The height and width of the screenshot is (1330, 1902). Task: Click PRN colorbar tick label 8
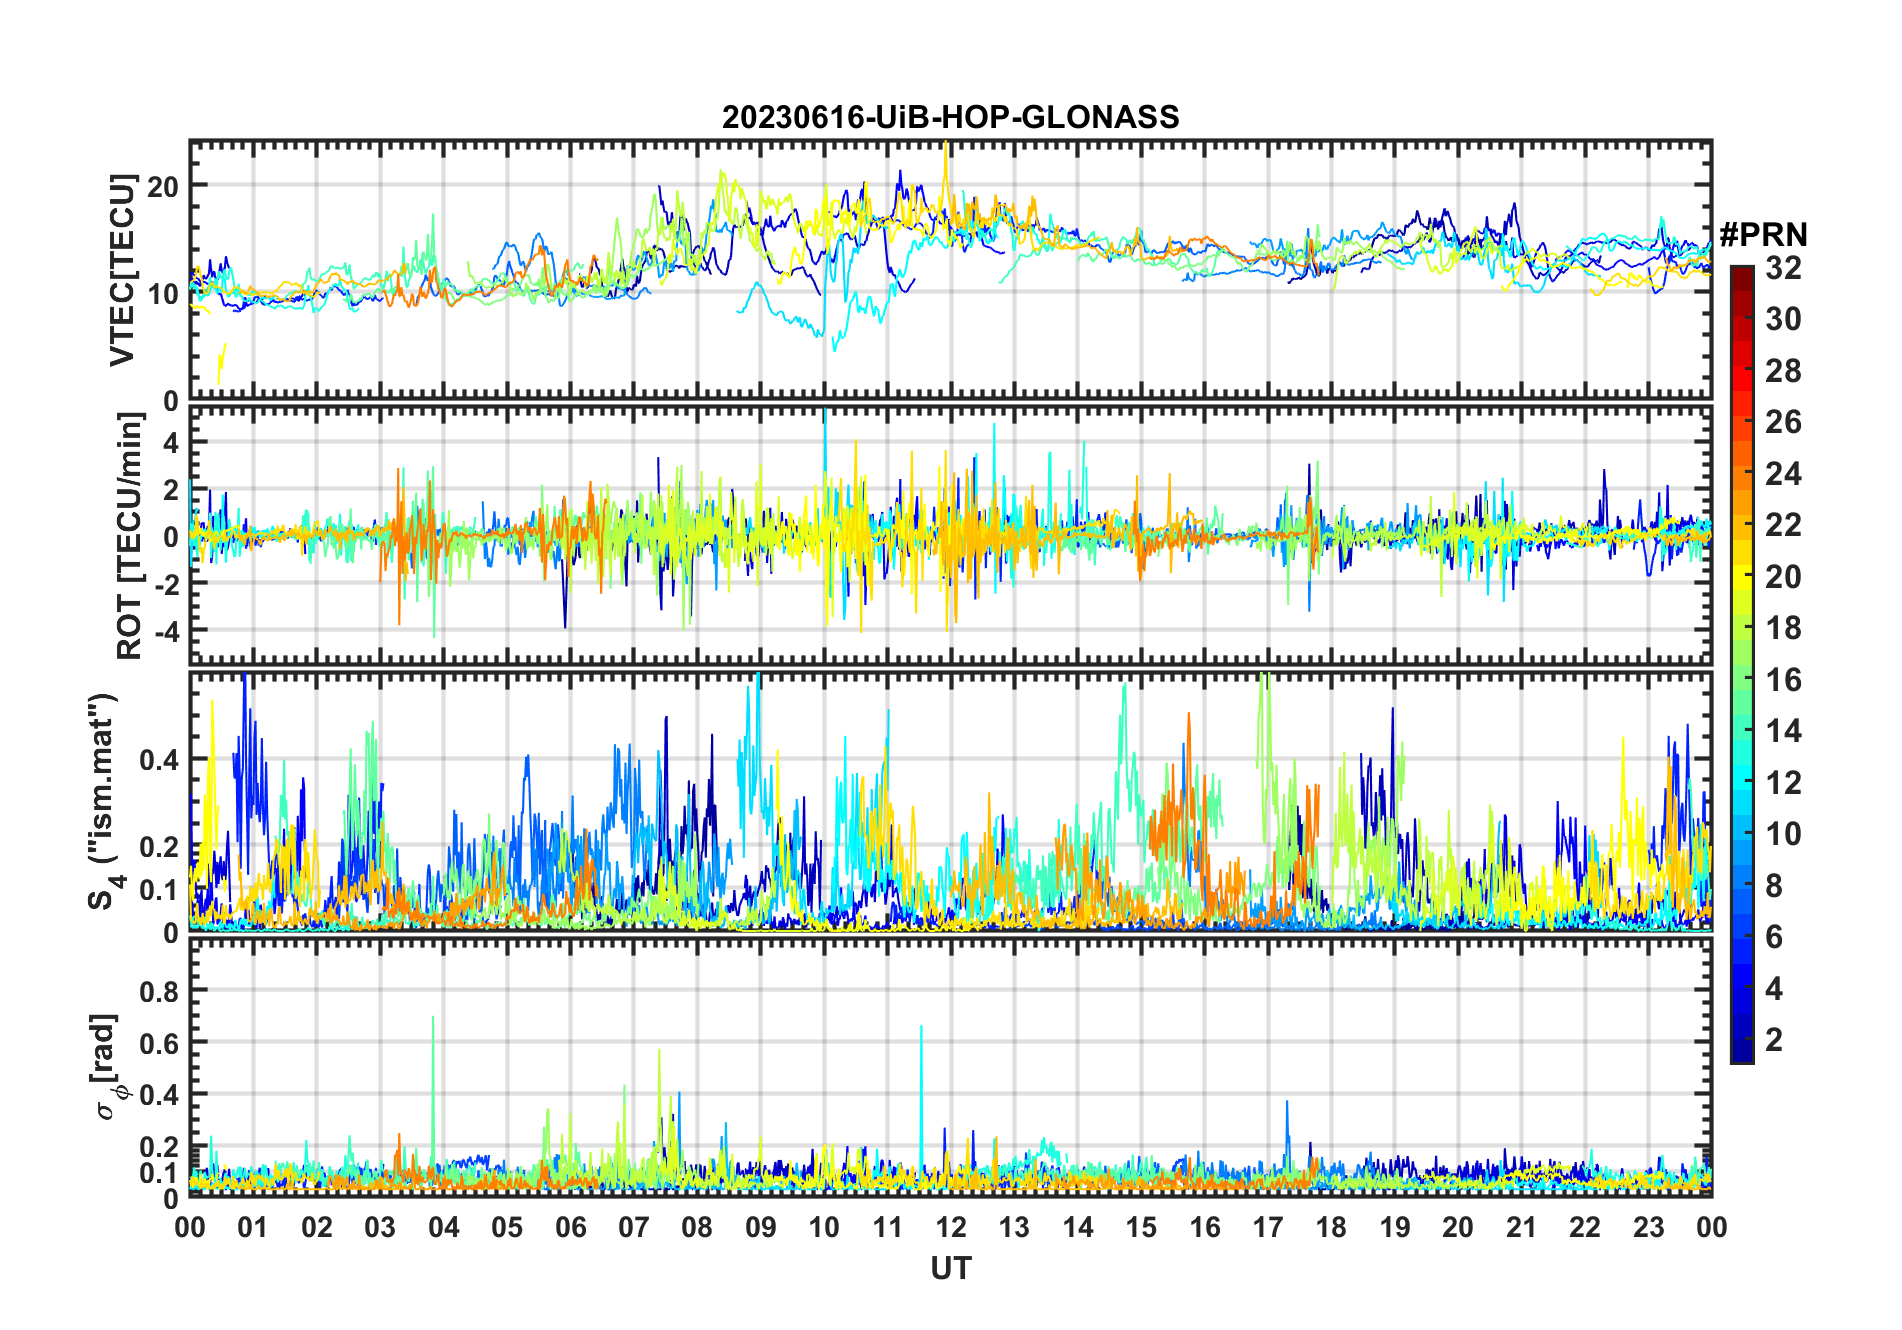1774,886
